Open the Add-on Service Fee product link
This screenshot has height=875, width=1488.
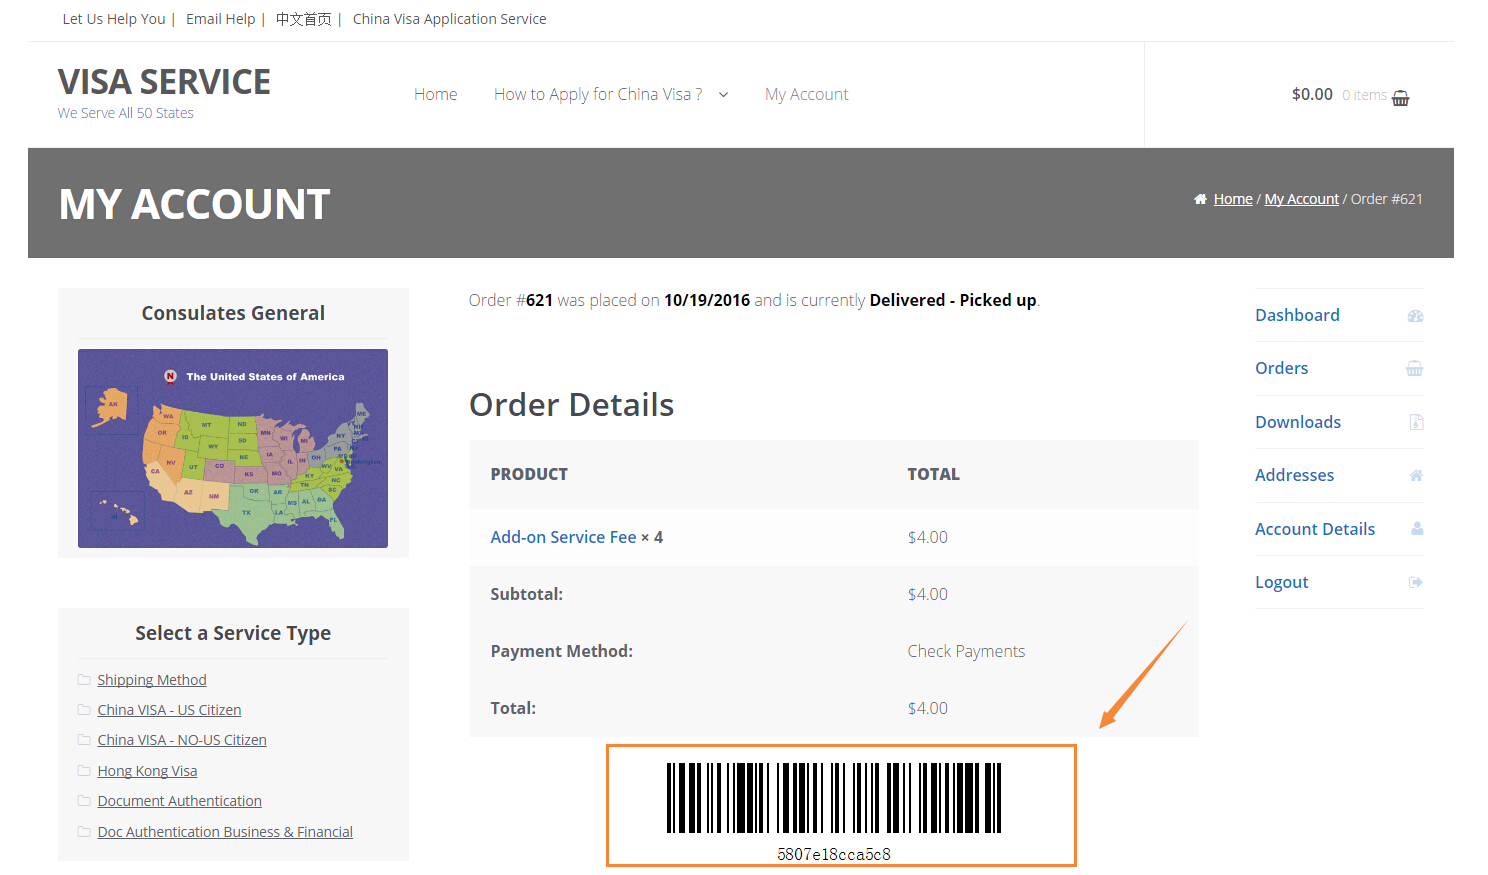pos(563,537)
